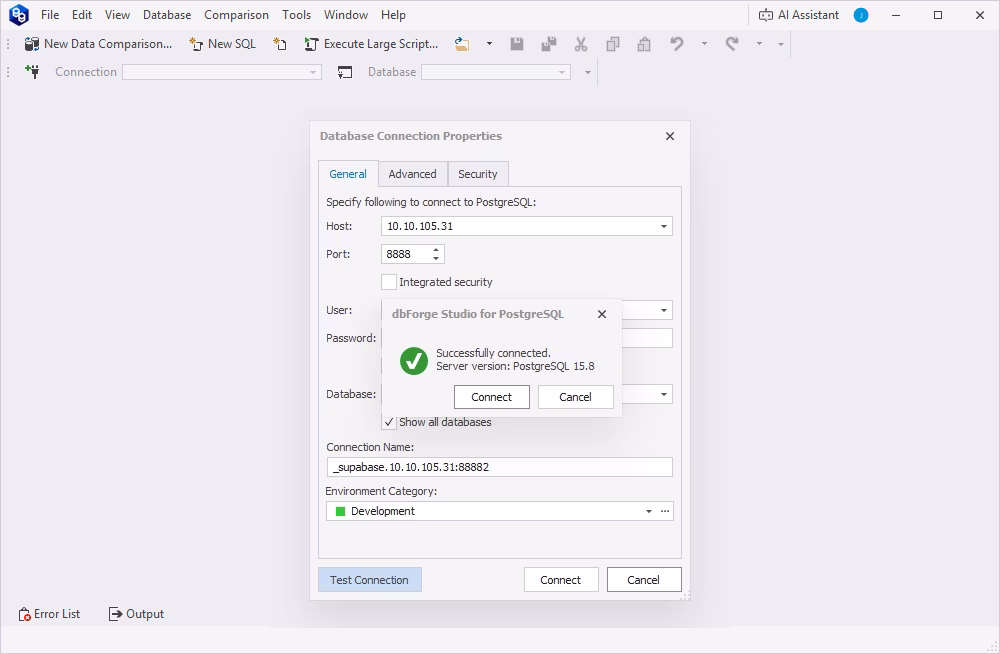Click the Copy icon in toolbar
This screenshot has width=1000, height=654.
click(x=613, y=44)
